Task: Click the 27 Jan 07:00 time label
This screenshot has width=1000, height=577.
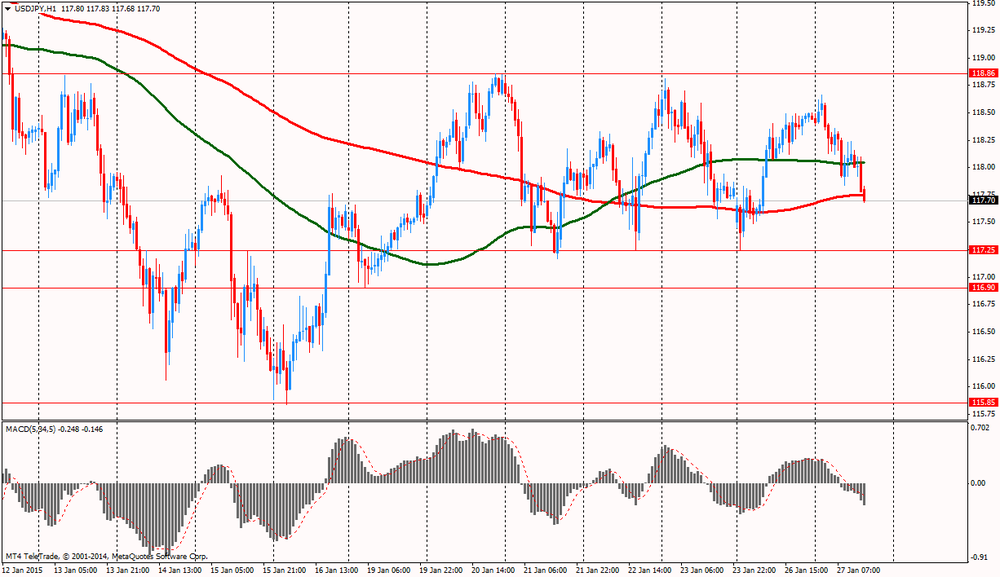Action: (x=859, y=570)
